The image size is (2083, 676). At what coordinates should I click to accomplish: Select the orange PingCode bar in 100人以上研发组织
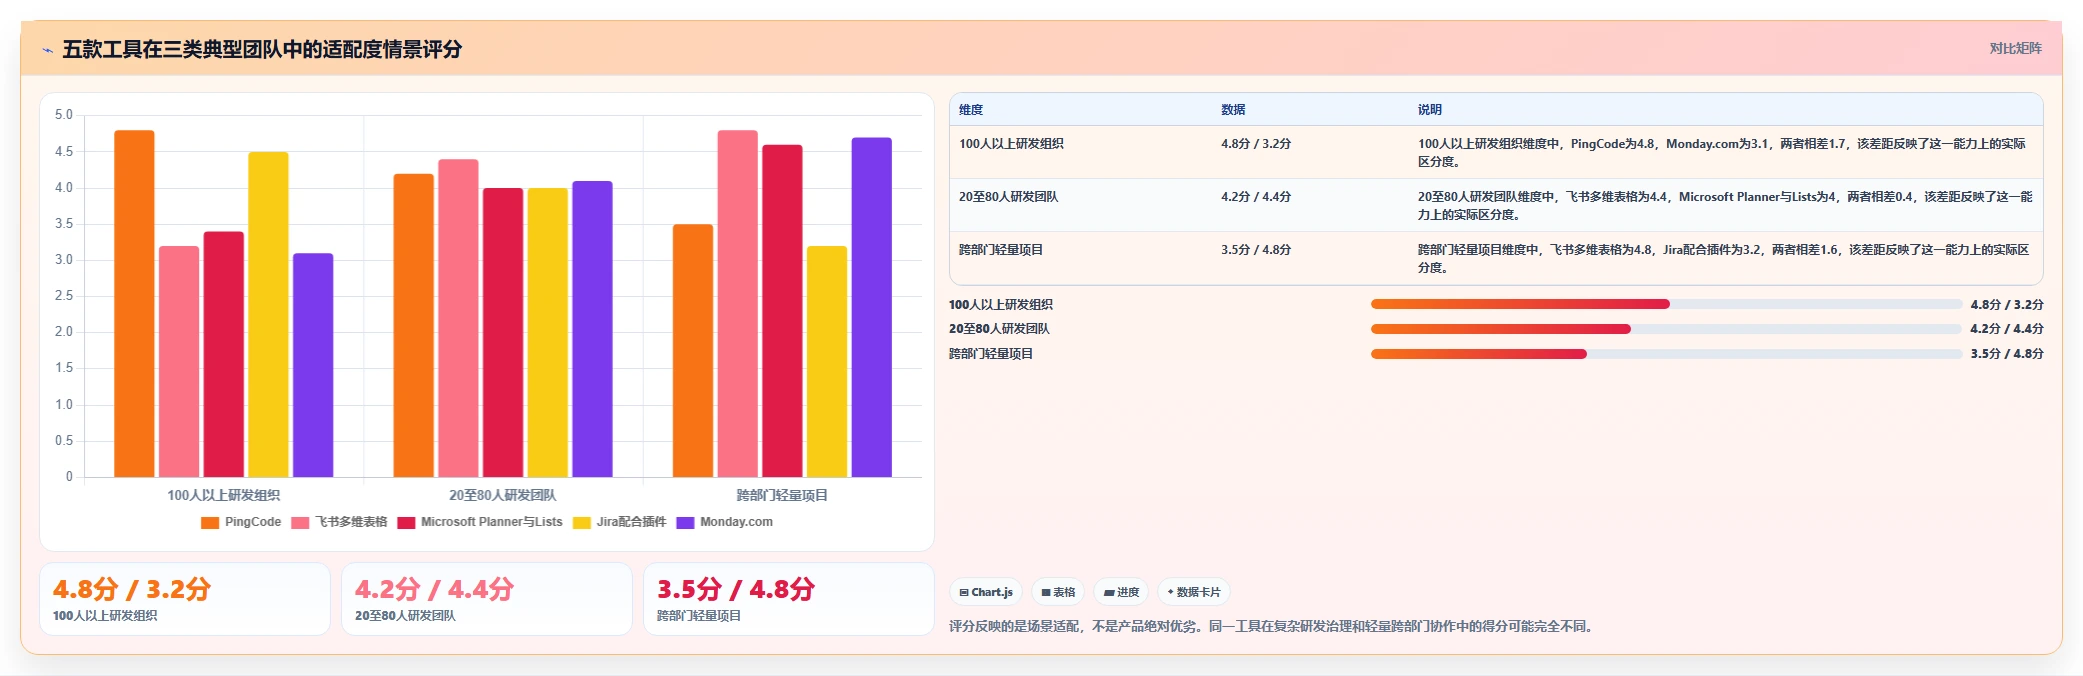tap(134, 304)
